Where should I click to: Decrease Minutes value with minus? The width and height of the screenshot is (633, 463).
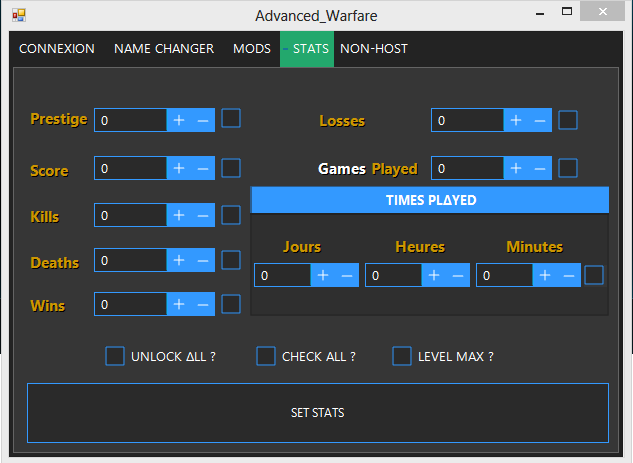[569, 275]
